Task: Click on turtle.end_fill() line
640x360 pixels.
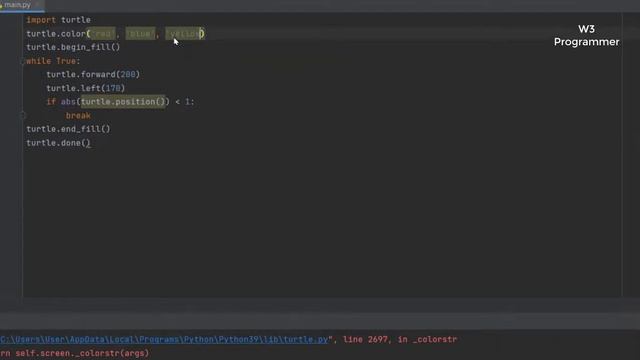Action: (68, 129)
